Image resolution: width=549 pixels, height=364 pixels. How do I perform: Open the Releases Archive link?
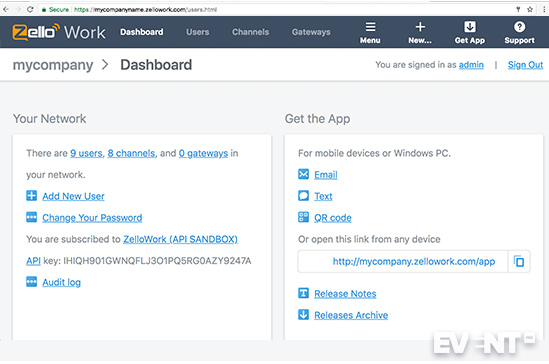351,315
